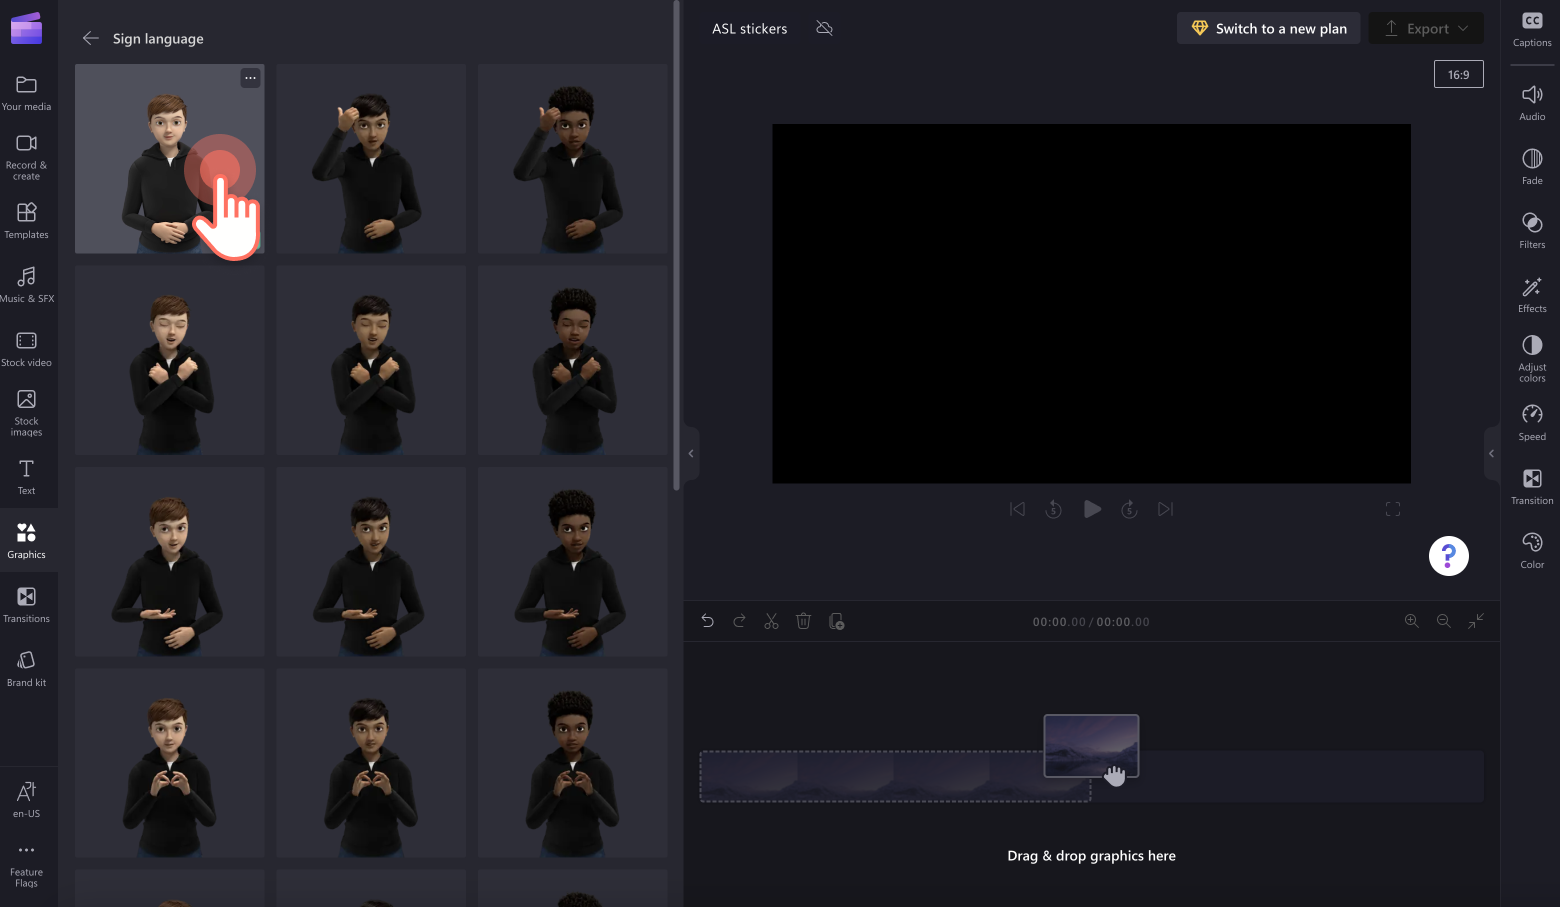Open the Captions panel

coord(1532,30)
